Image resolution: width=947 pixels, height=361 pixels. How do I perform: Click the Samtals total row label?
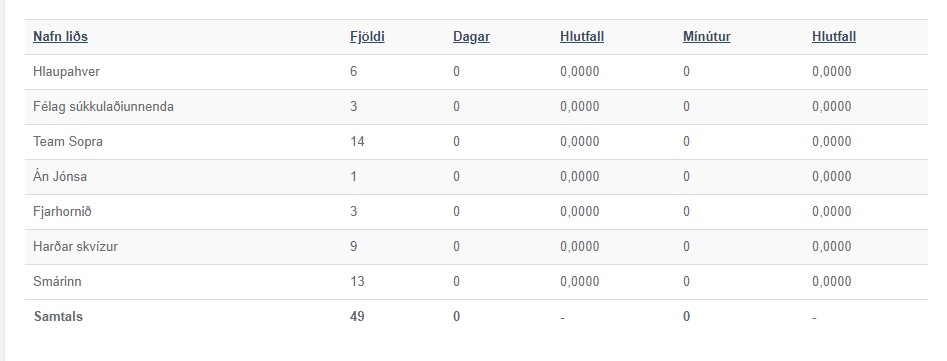[x=58, y=317]
